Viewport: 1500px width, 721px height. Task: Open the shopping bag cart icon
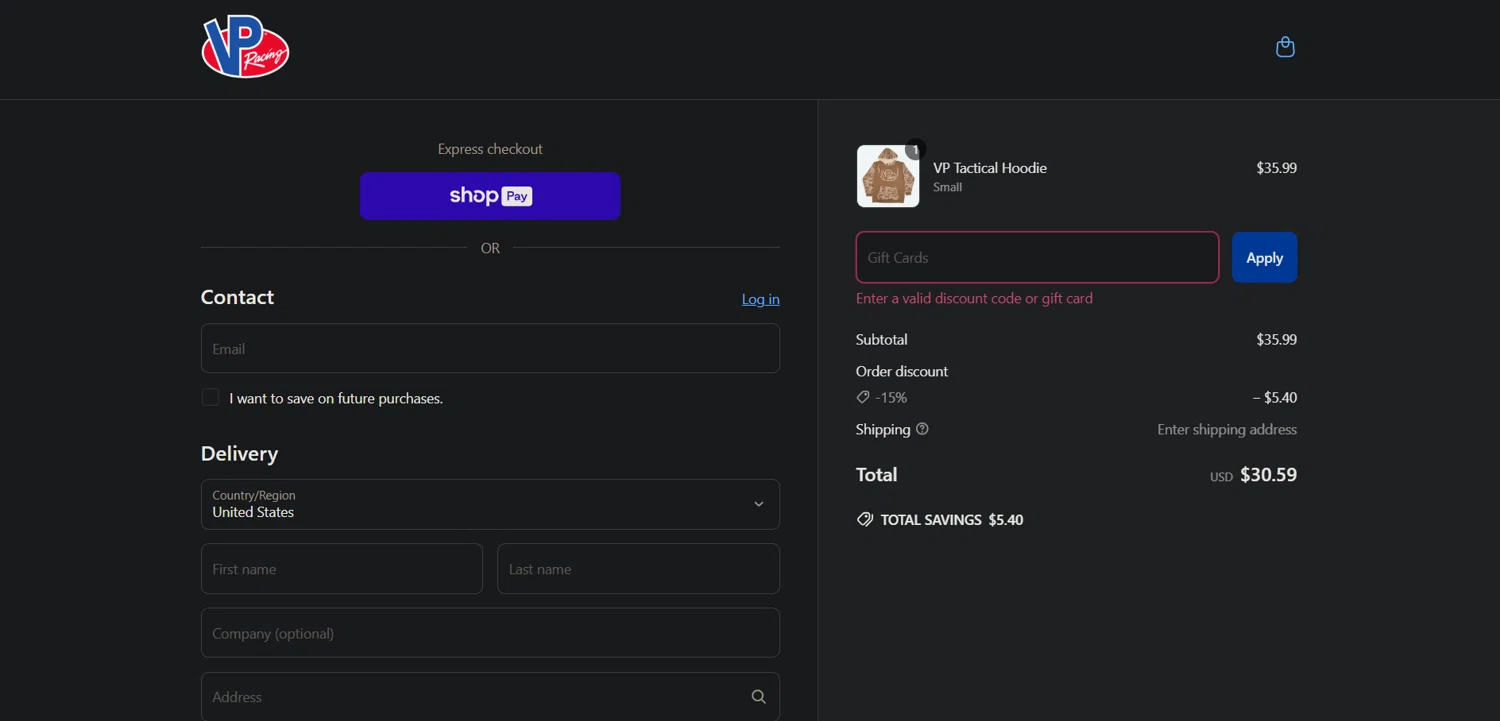[x=1285, y=47]
